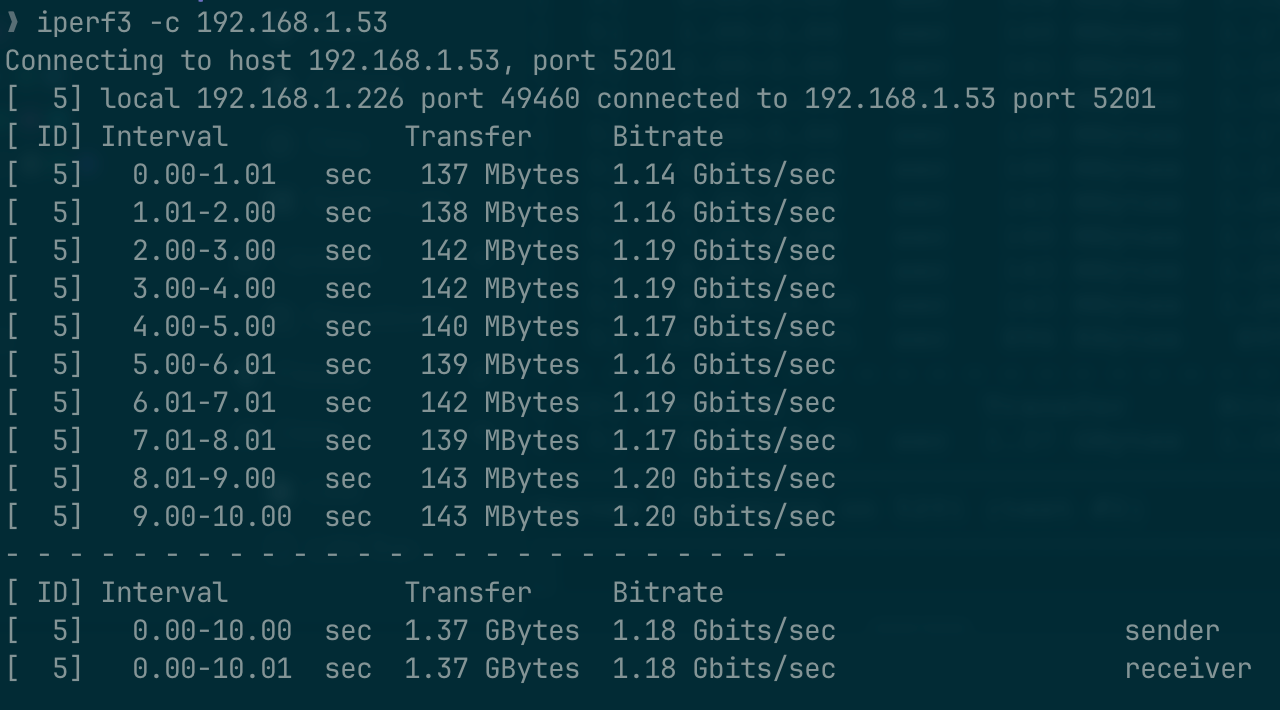Click the 140 MBytes transfer value

(x=499, y=326)
